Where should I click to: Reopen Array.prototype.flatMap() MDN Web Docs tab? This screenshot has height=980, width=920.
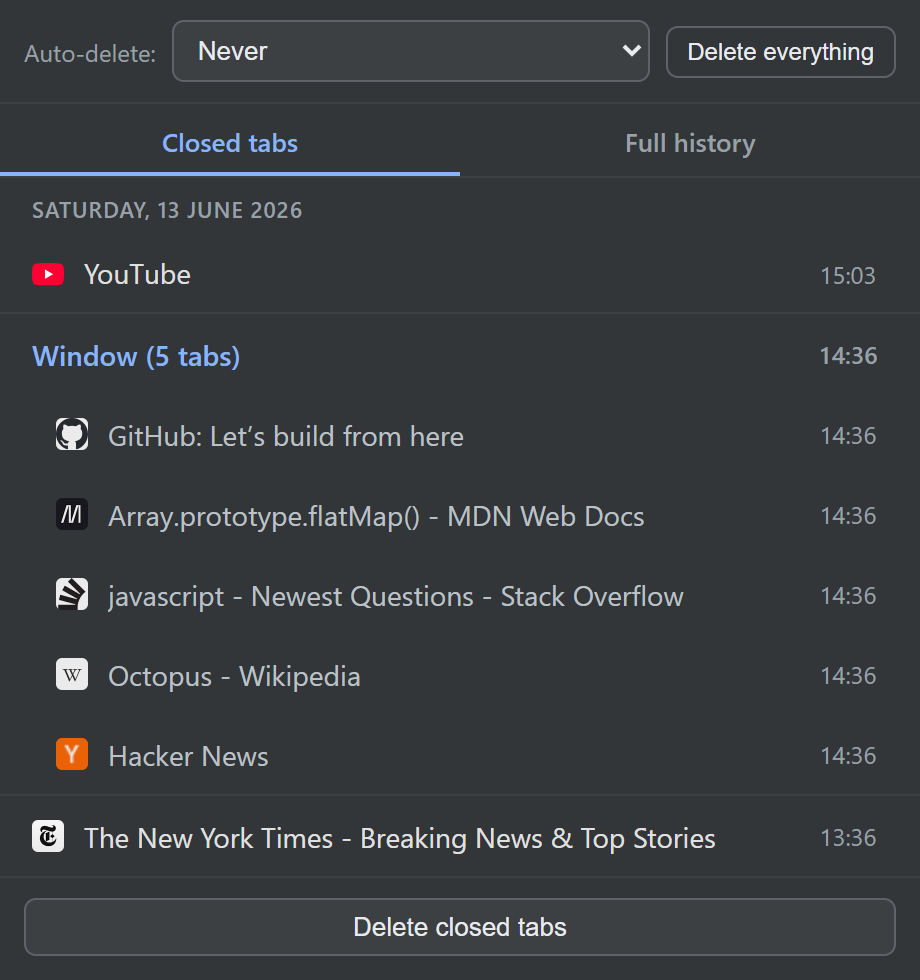click(460, 516)
